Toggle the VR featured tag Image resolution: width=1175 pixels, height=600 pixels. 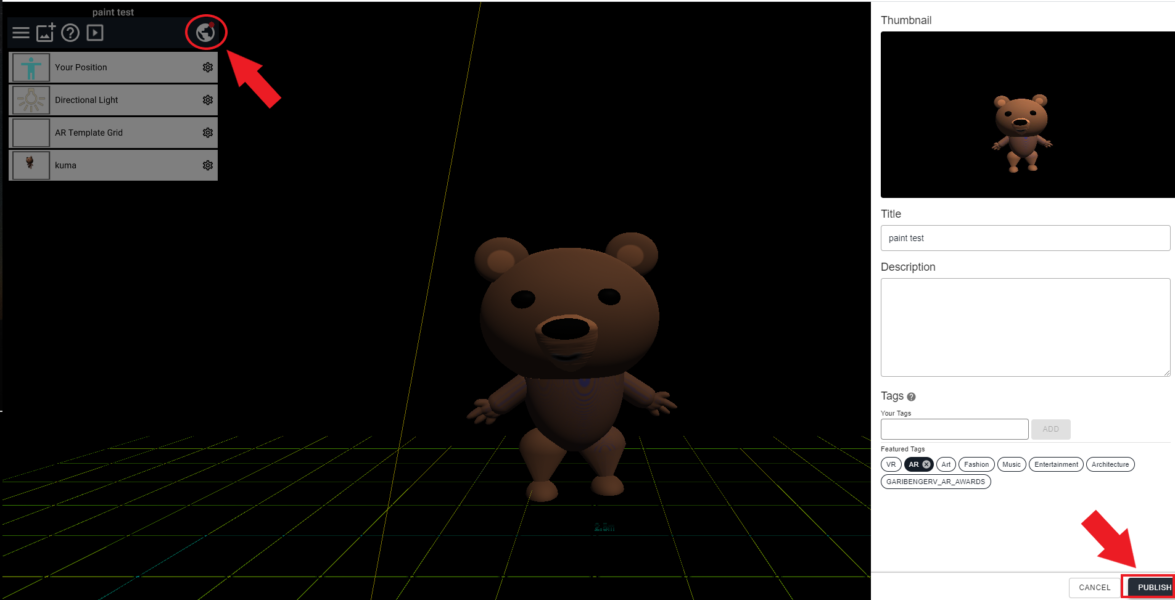(891, 464)
